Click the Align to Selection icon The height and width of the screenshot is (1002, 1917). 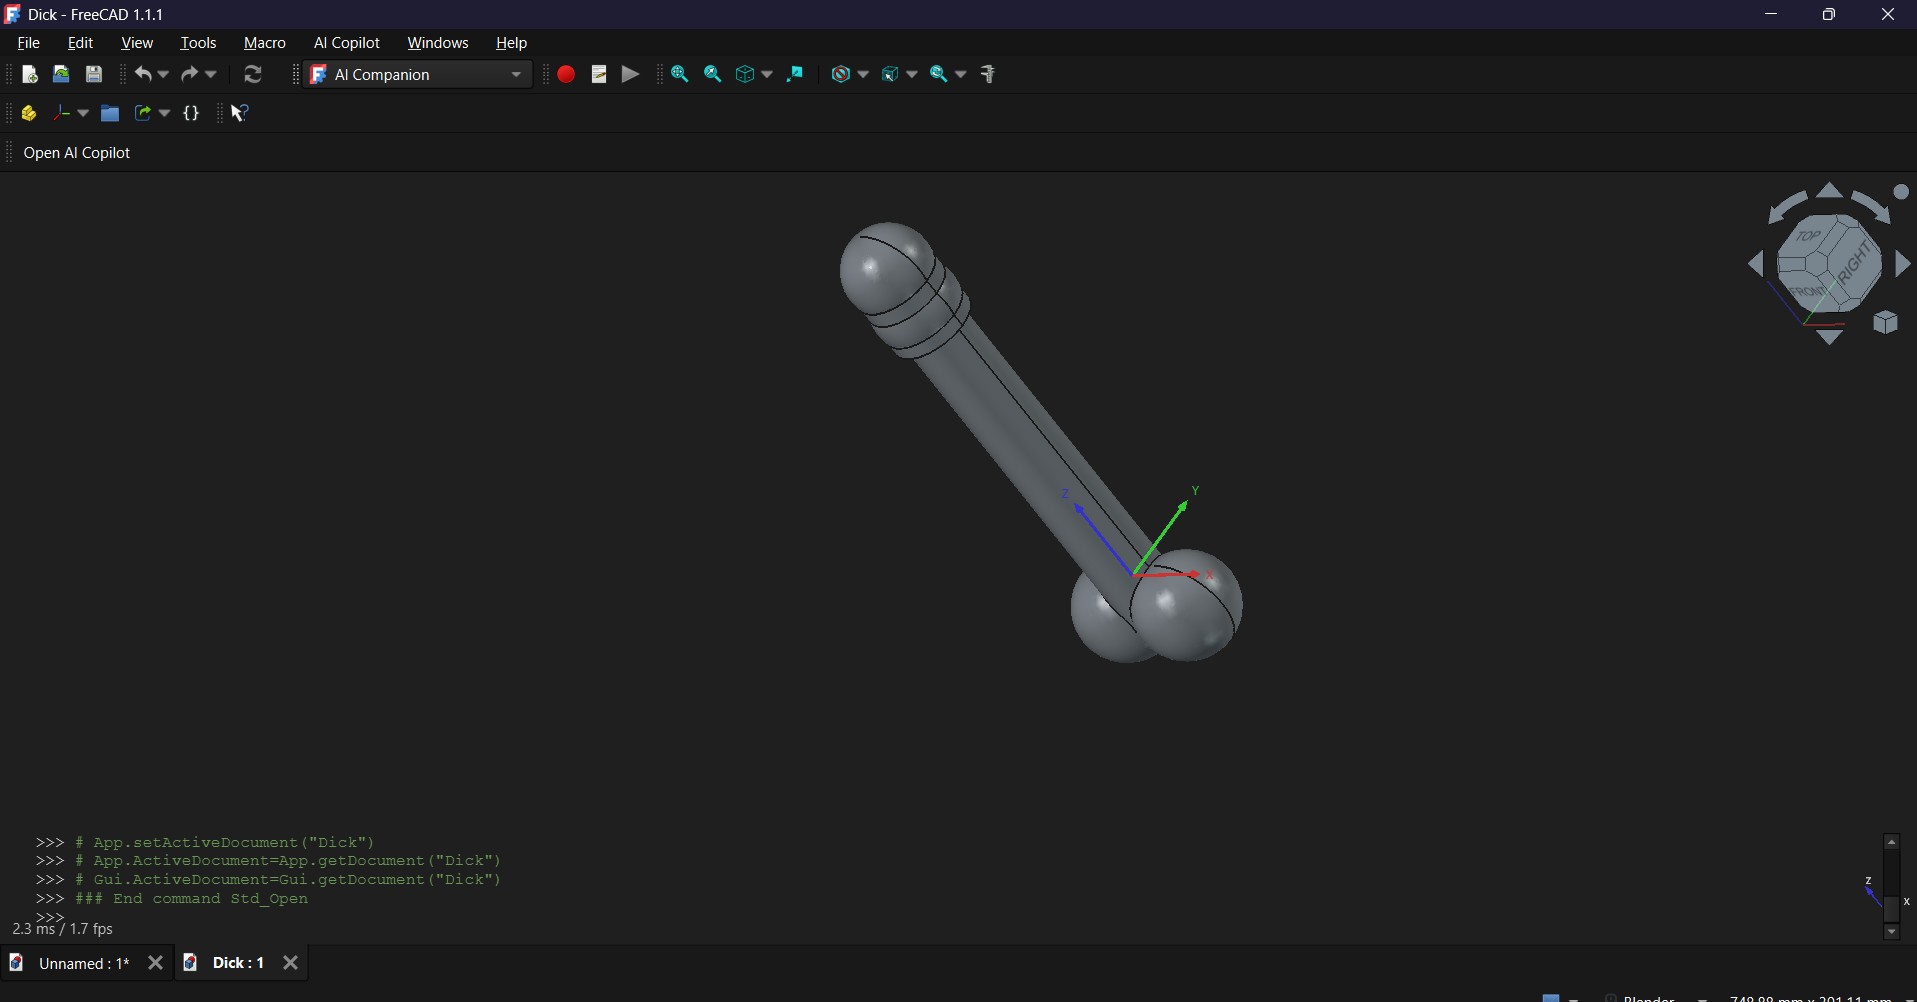tap(796, 75)
